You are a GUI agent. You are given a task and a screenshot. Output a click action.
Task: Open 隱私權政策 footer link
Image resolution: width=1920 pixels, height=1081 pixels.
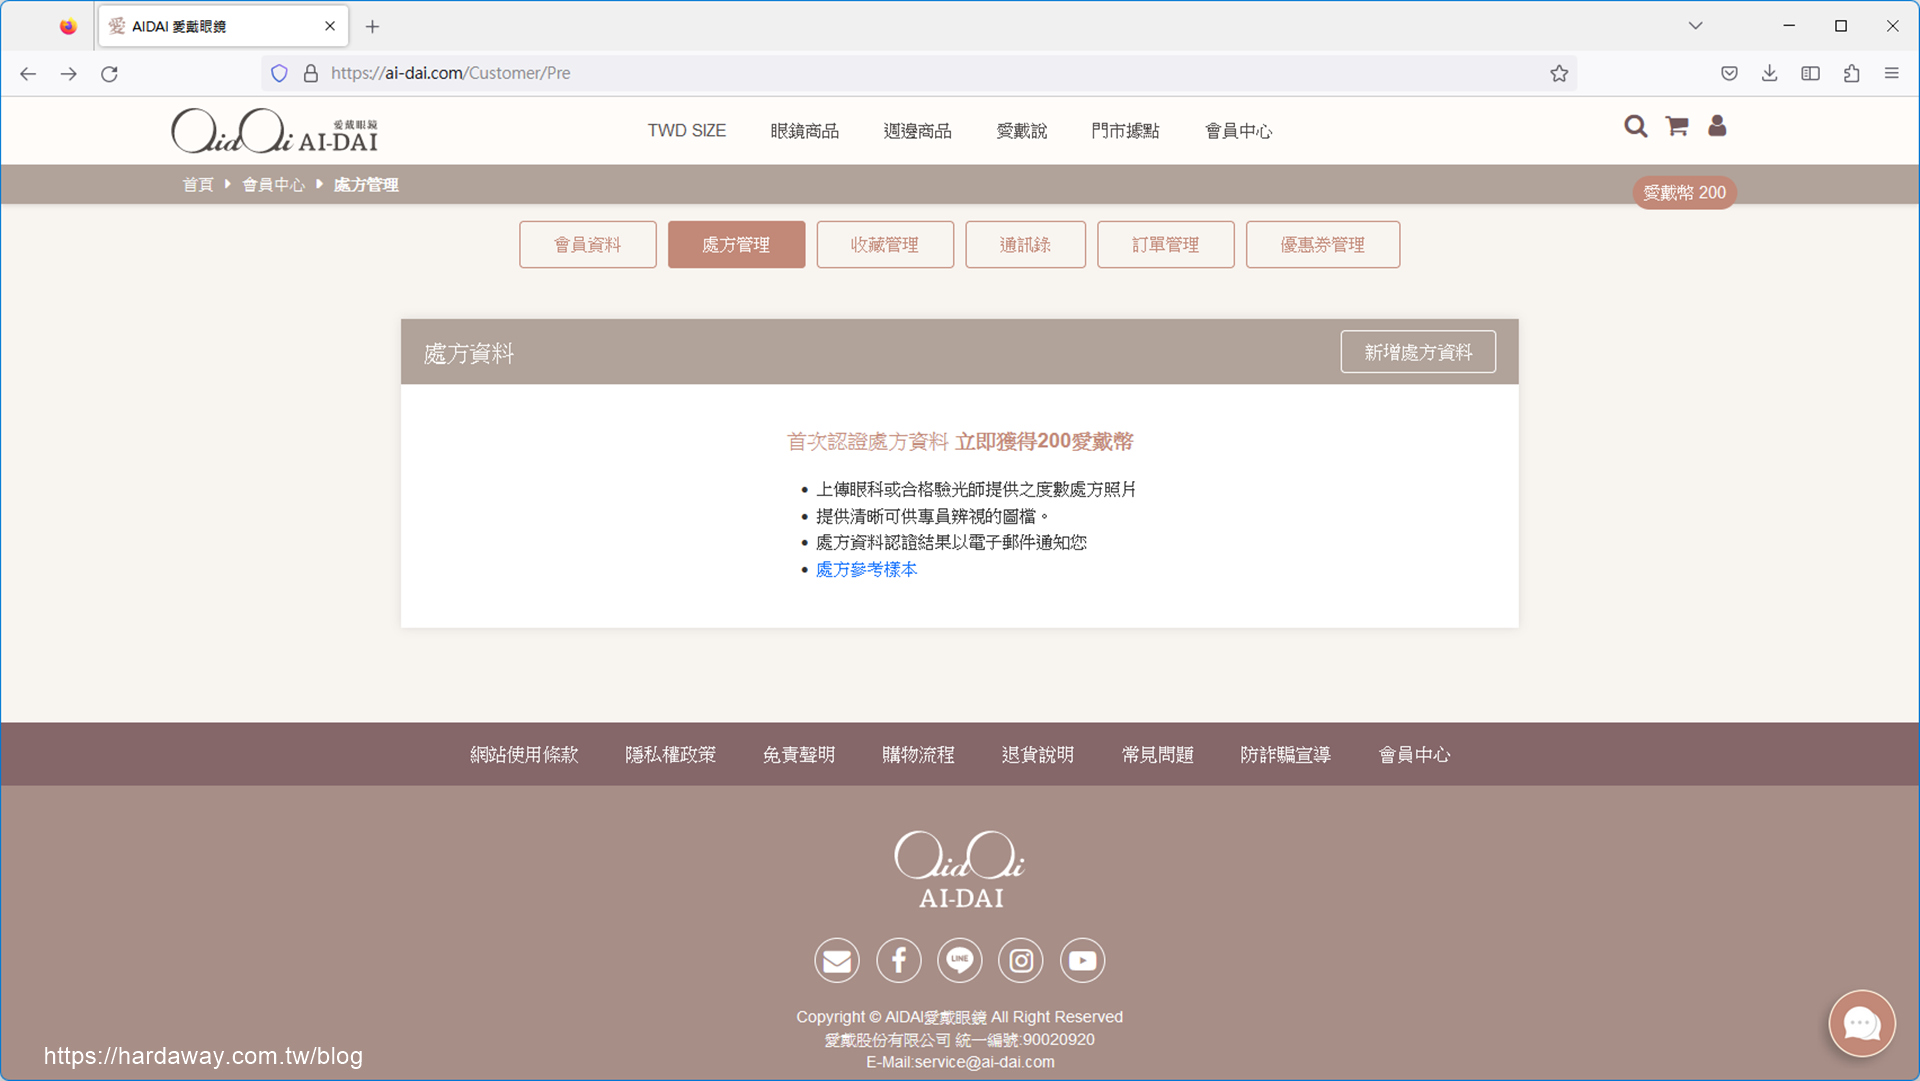pyautogui.click(x=671, y=755)
